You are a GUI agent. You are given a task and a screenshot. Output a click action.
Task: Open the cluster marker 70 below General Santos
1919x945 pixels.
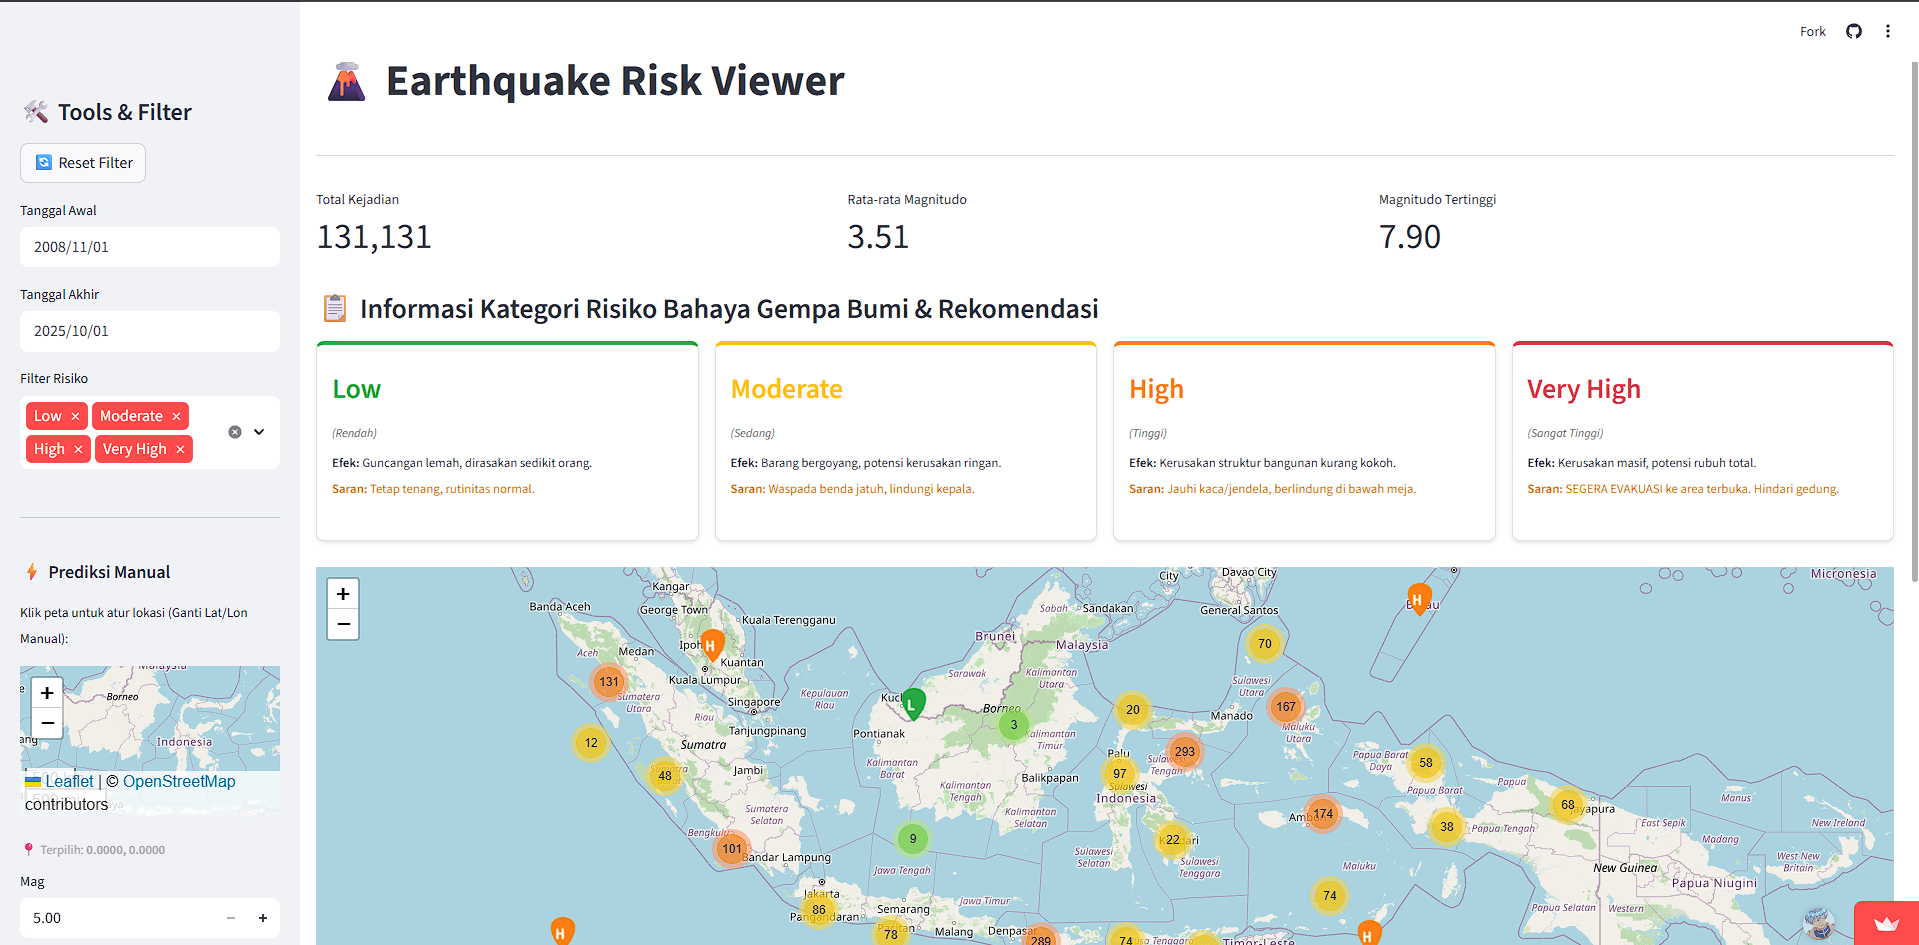(x=1265, y=644)
